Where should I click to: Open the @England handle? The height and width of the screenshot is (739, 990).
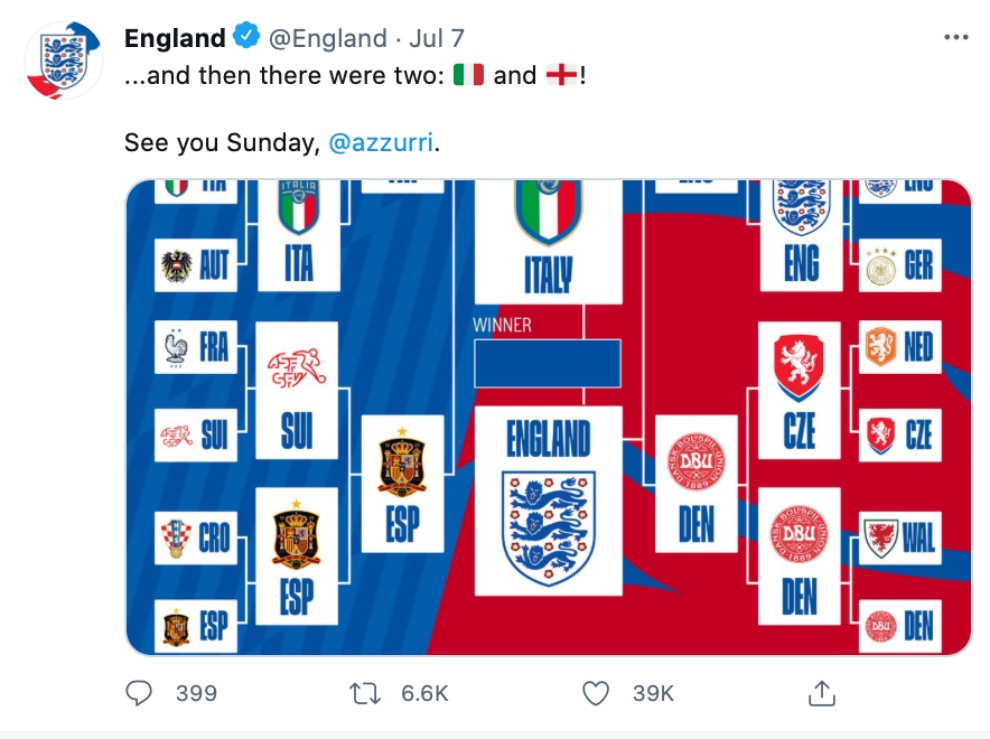click(328, 39)
